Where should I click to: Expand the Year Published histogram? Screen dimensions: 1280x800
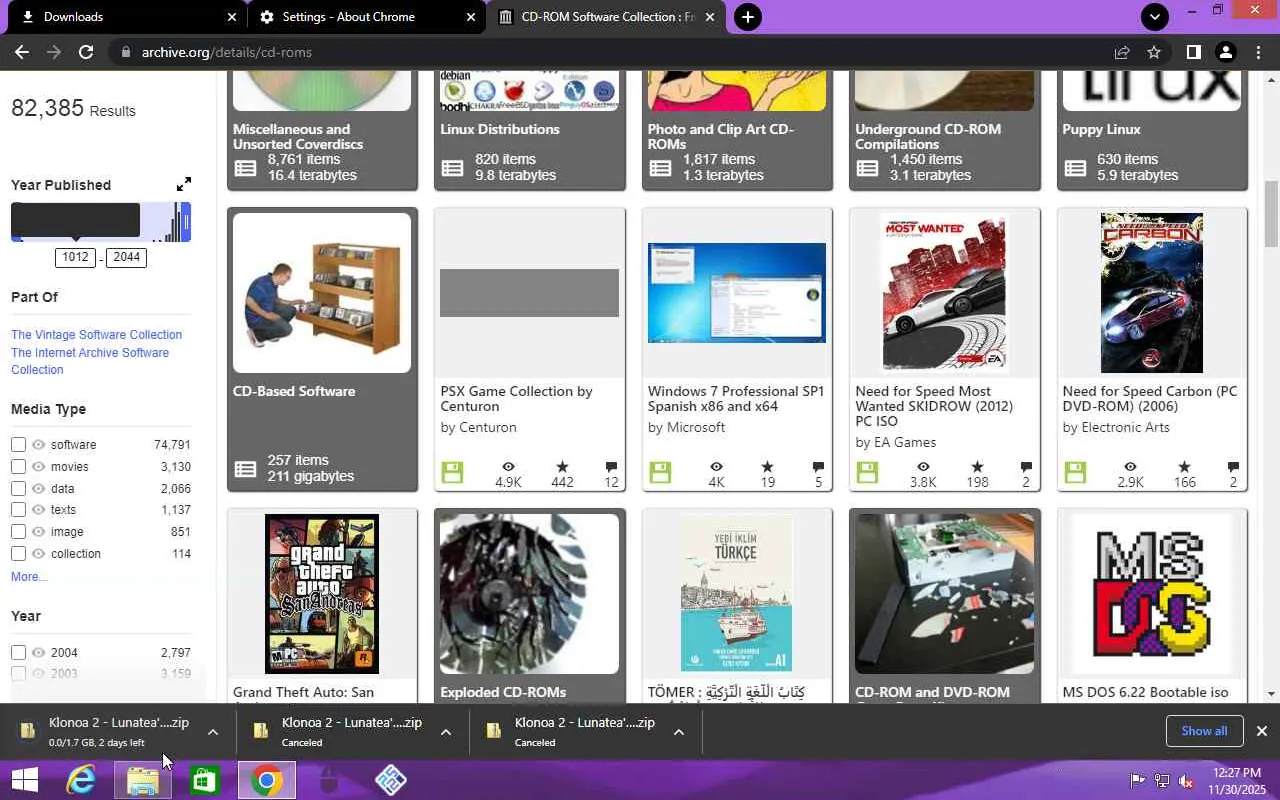184,184
